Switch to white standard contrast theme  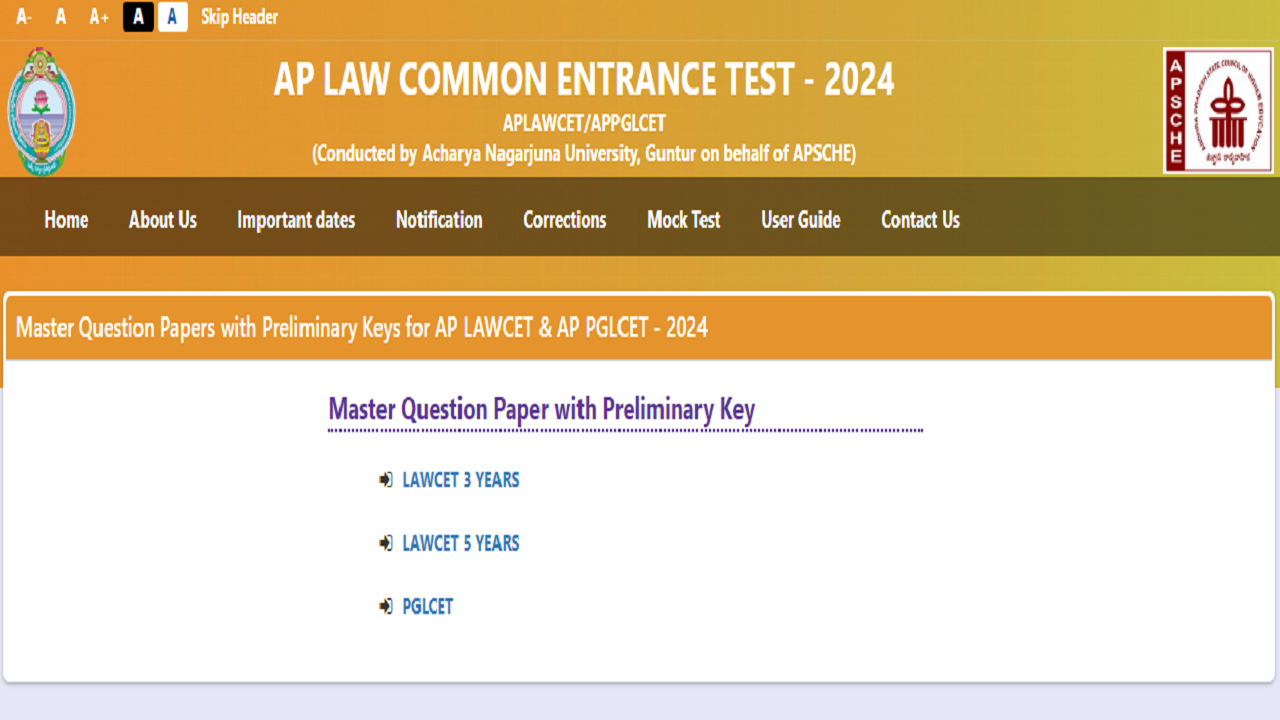point(172,17)
